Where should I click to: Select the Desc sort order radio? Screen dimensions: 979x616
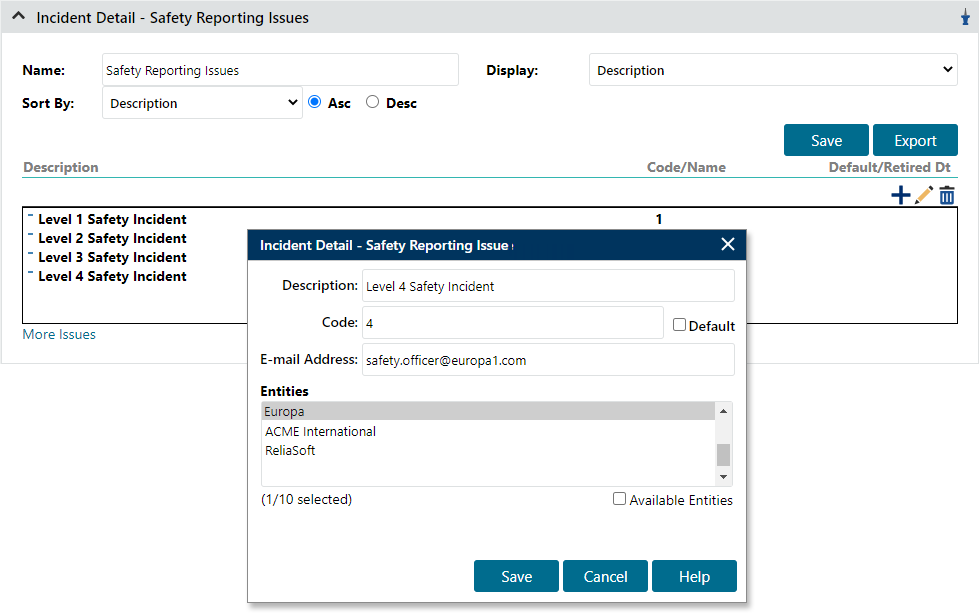373,102
